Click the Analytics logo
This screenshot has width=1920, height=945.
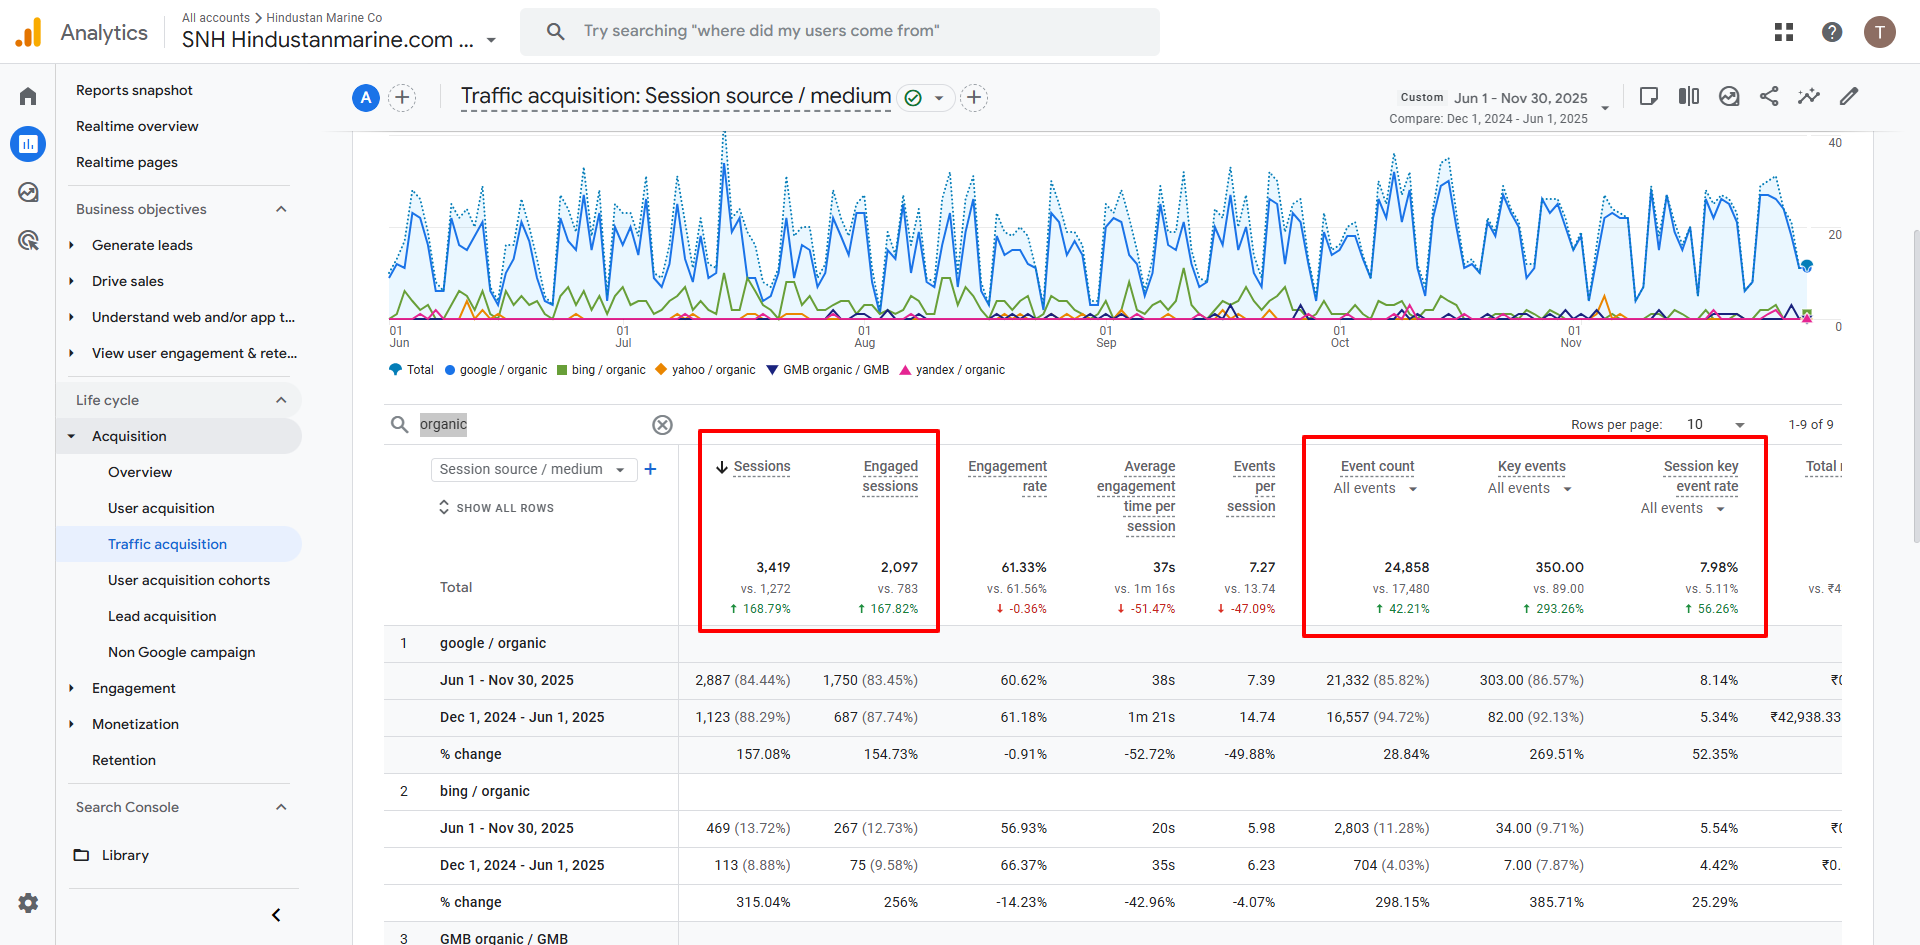tap(82, 32)
